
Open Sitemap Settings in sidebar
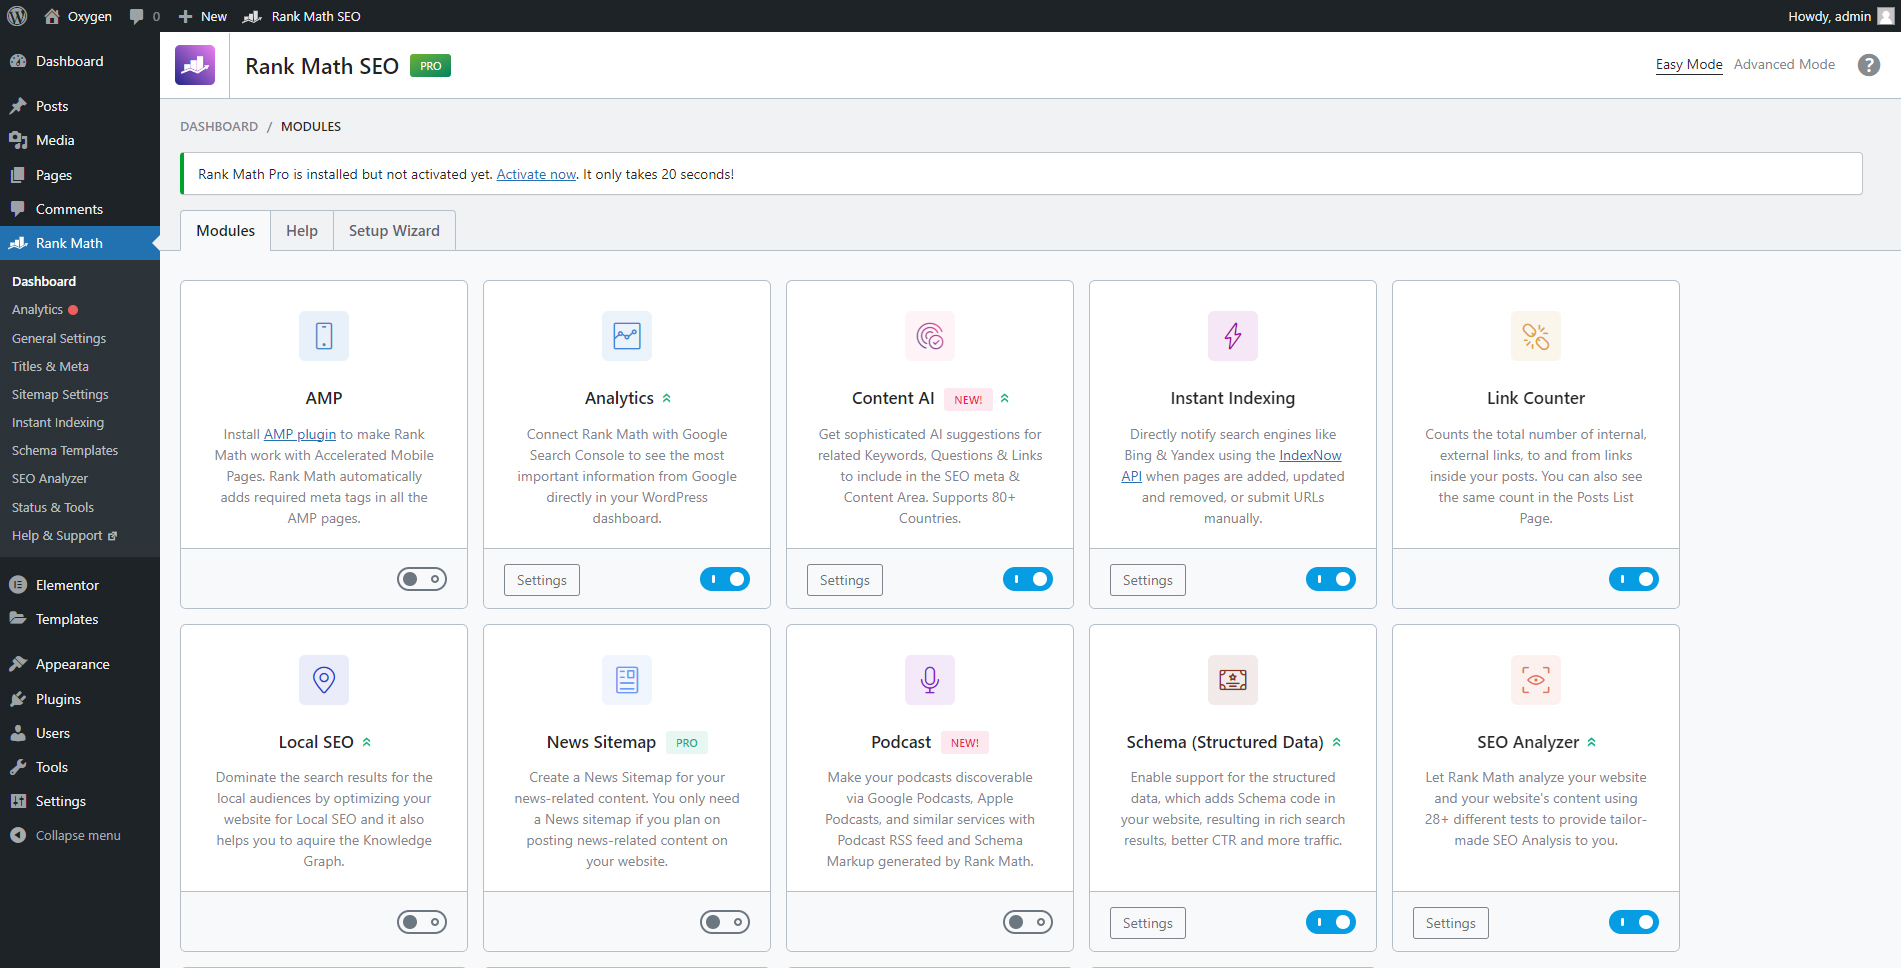point(60,395)
